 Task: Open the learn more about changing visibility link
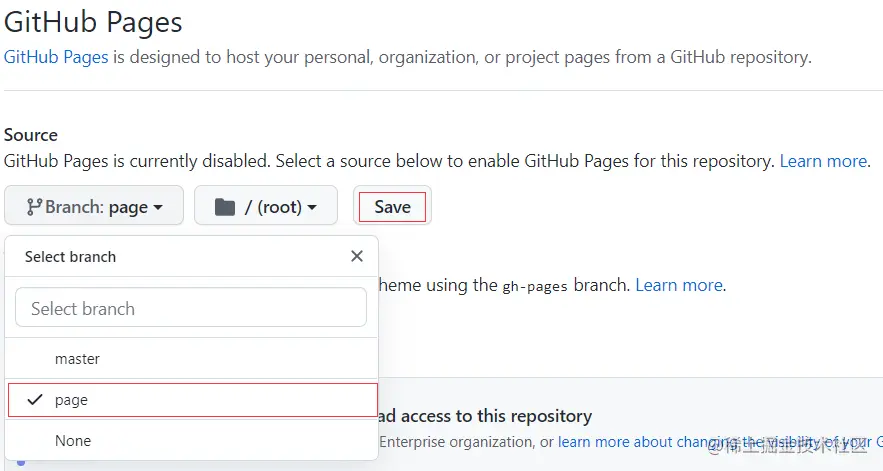coord(720,442)
